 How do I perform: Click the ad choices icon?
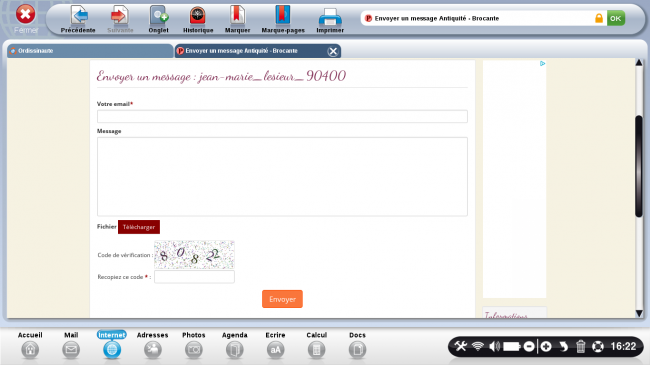(x=542, y=63)
